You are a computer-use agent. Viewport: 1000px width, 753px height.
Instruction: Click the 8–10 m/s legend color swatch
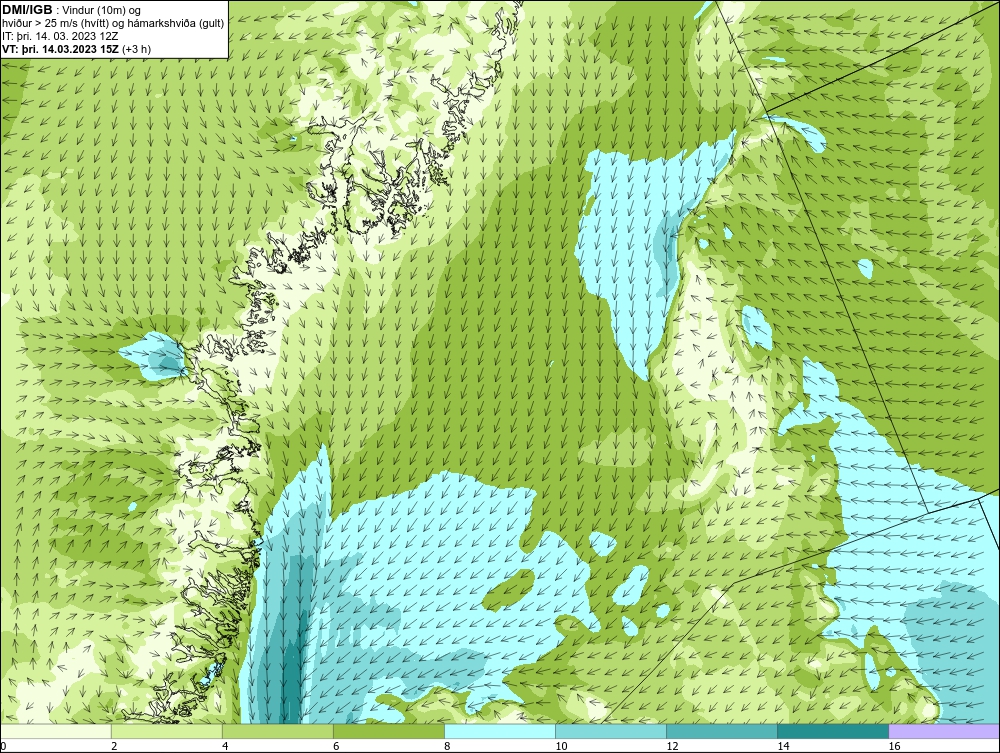(x=500, y=731)
